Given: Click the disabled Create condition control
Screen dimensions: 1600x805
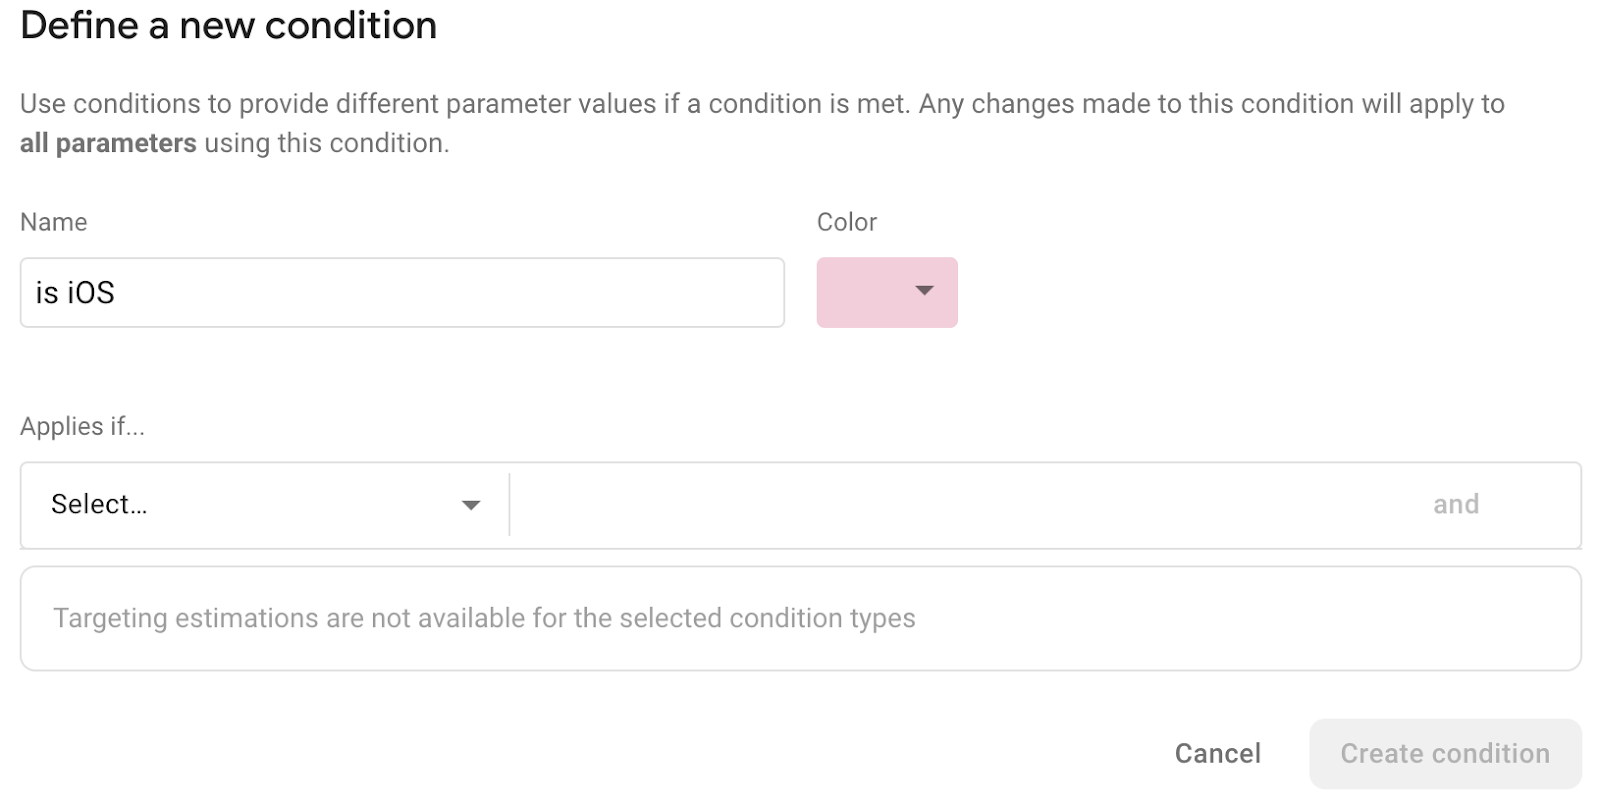Looking at the screenshot, I should (1444, 753).
